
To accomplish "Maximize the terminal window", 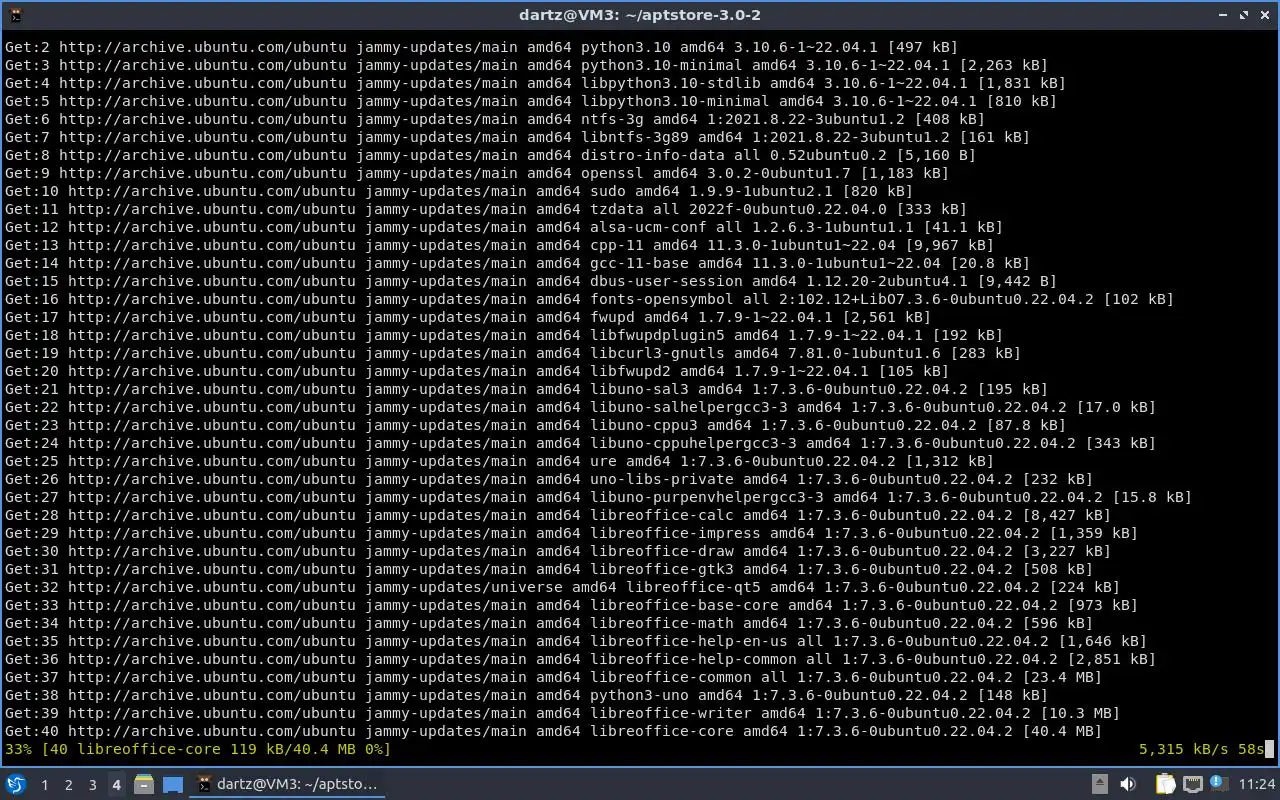I will (x=1245, y=15).
